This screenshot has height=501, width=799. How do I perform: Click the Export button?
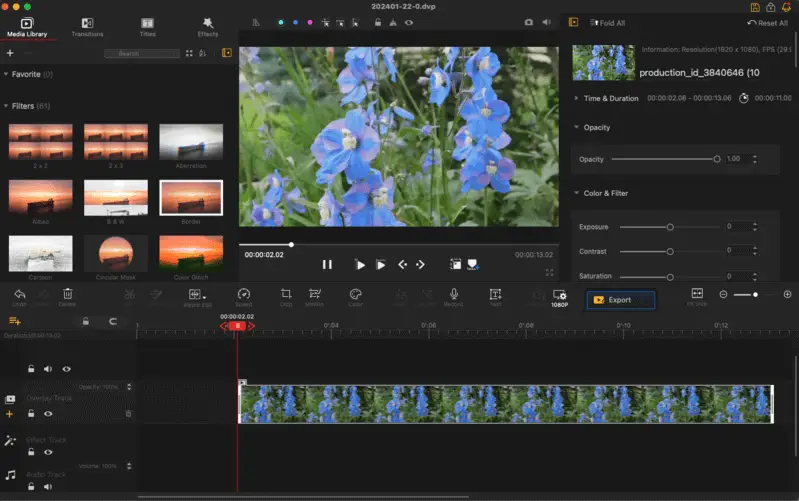620,300
